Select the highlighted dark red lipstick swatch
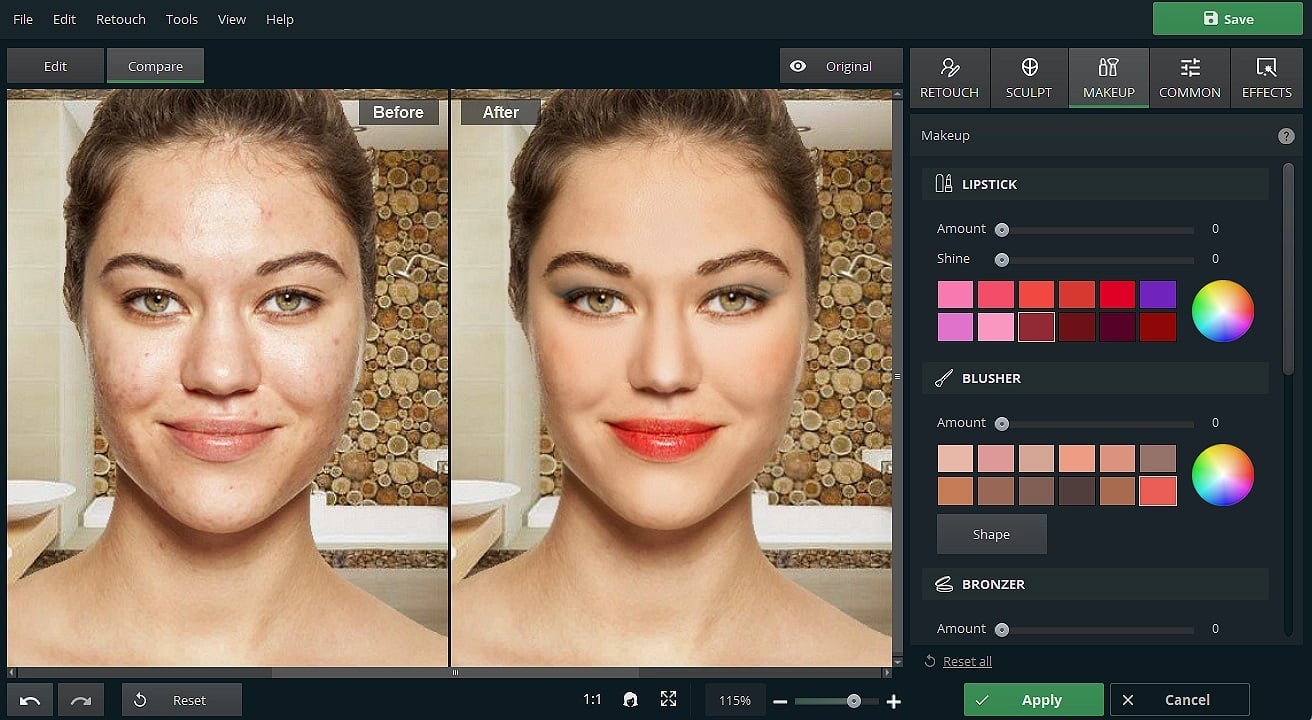 click(x=1036, y=327)
